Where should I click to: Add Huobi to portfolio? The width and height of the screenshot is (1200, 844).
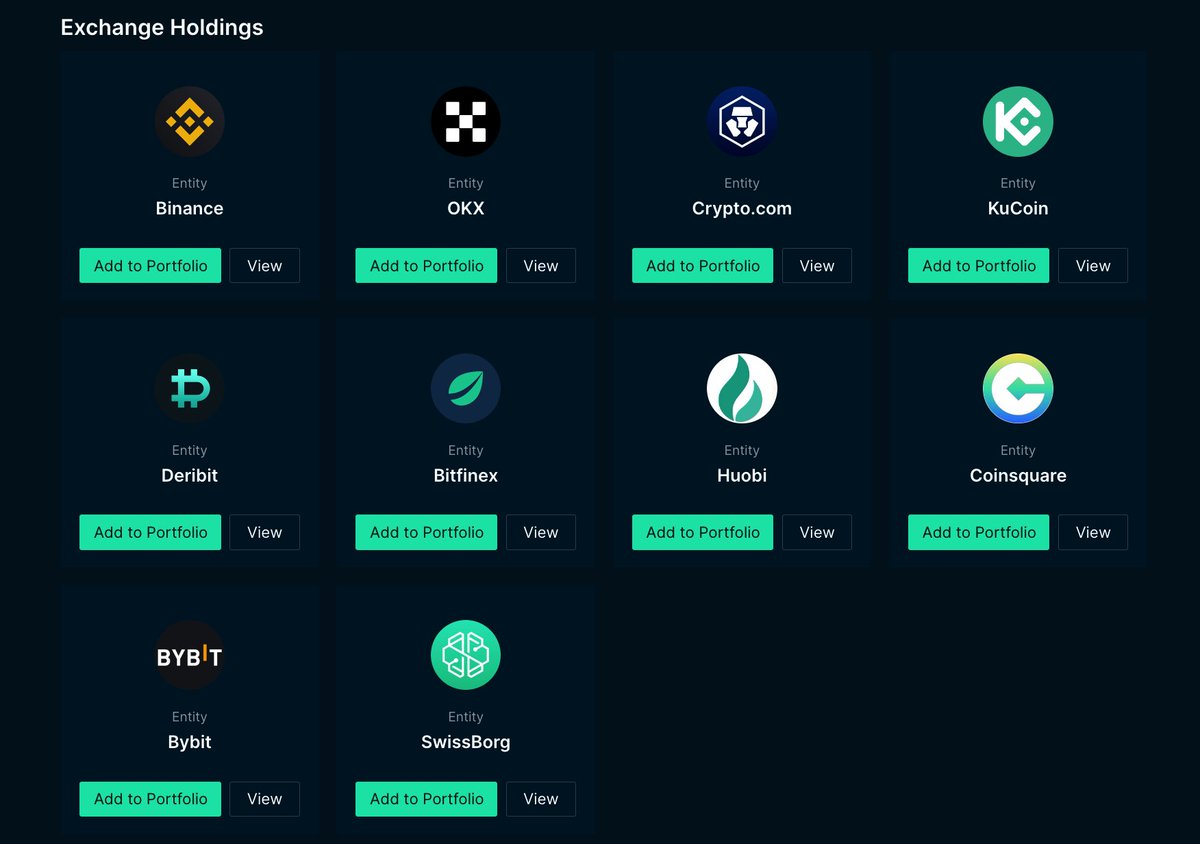(x=702, y=532)
